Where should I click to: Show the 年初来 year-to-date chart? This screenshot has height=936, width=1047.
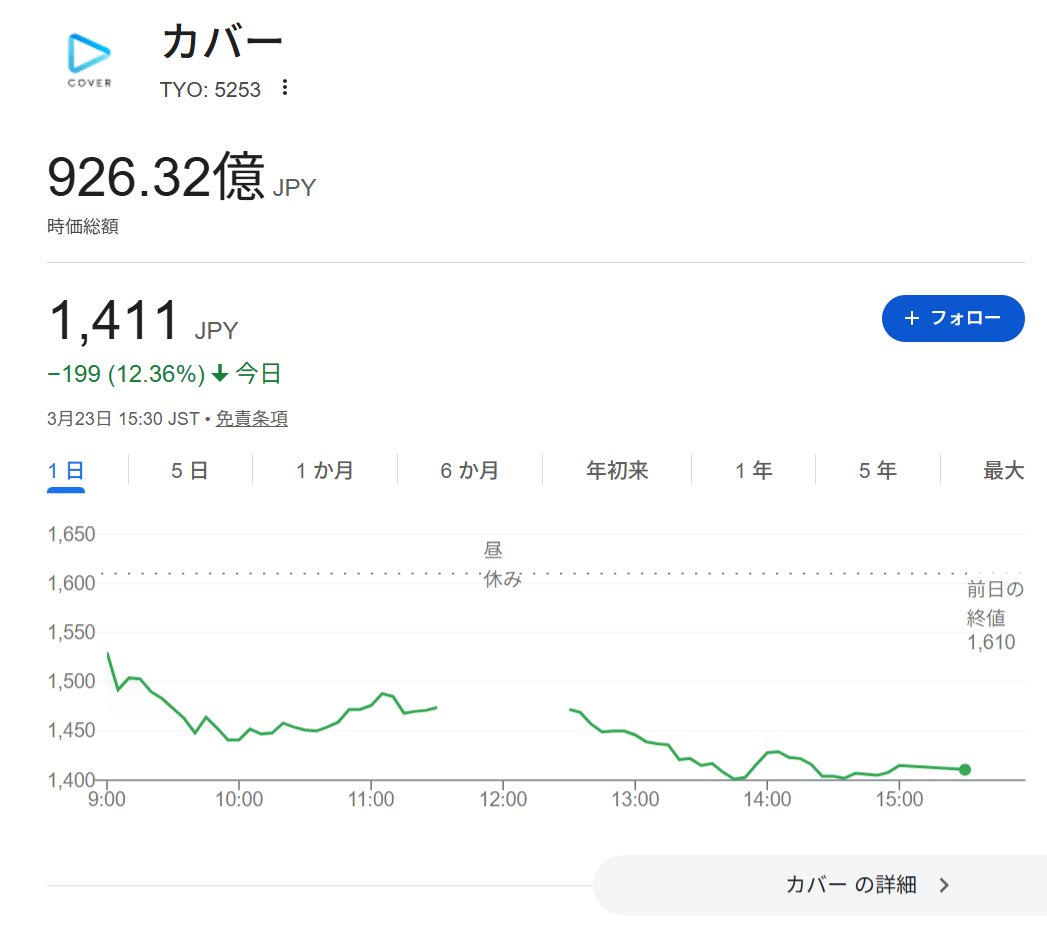(617, 470)
